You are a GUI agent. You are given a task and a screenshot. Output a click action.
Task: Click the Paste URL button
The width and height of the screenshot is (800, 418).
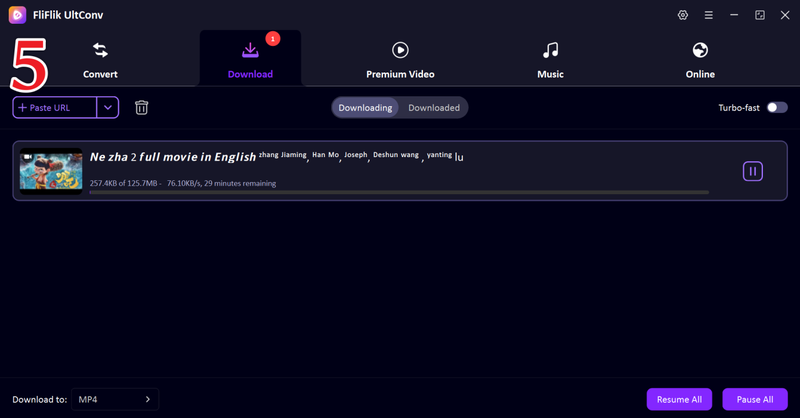[55, 108]
